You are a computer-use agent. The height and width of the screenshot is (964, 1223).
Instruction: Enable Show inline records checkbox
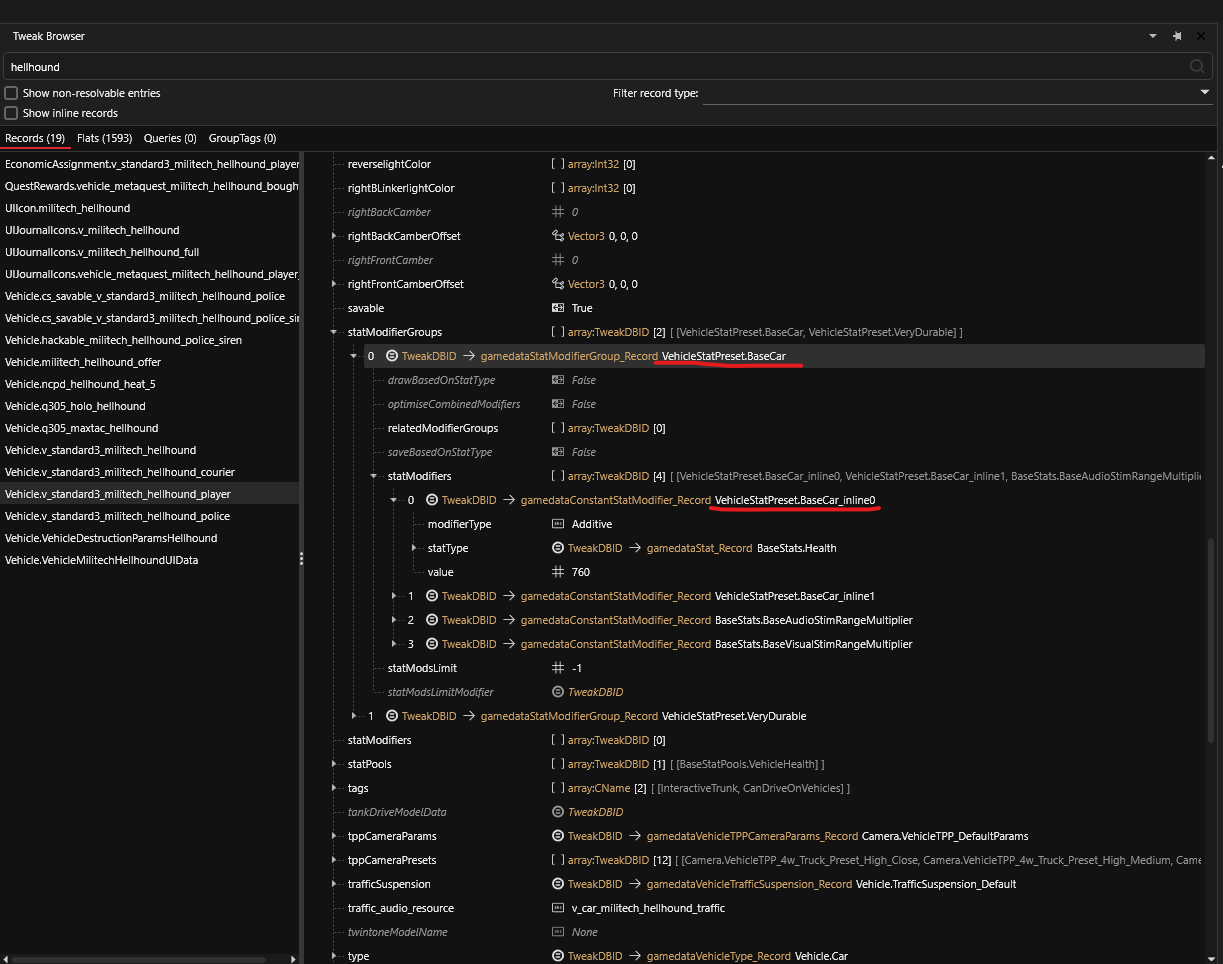pyautogui.click(x=11, y=113)
